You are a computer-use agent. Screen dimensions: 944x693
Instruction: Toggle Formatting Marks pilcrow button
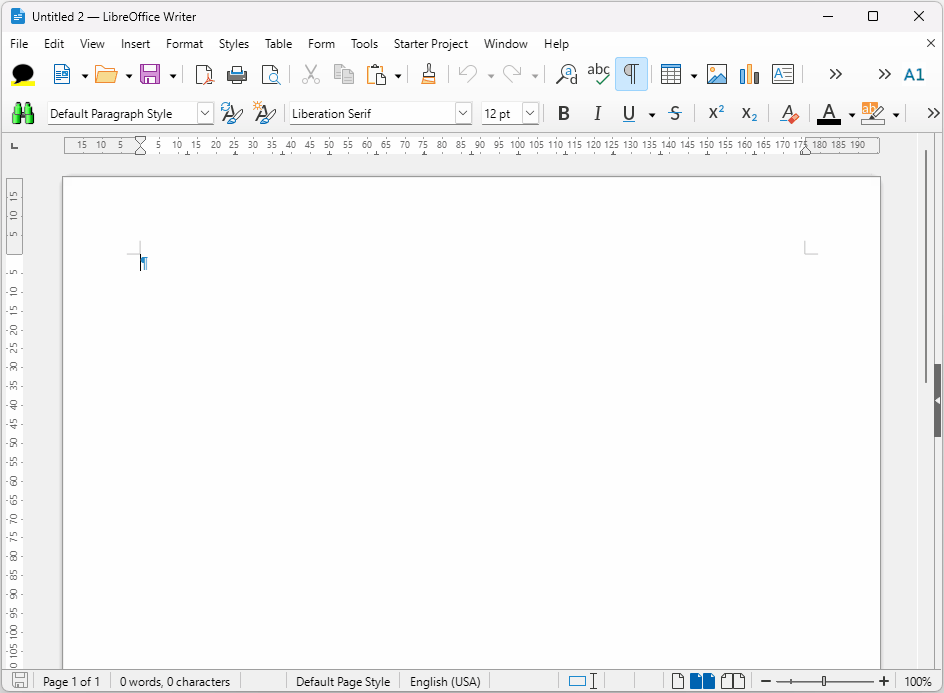pyautogui.click(x=631, y=75)
